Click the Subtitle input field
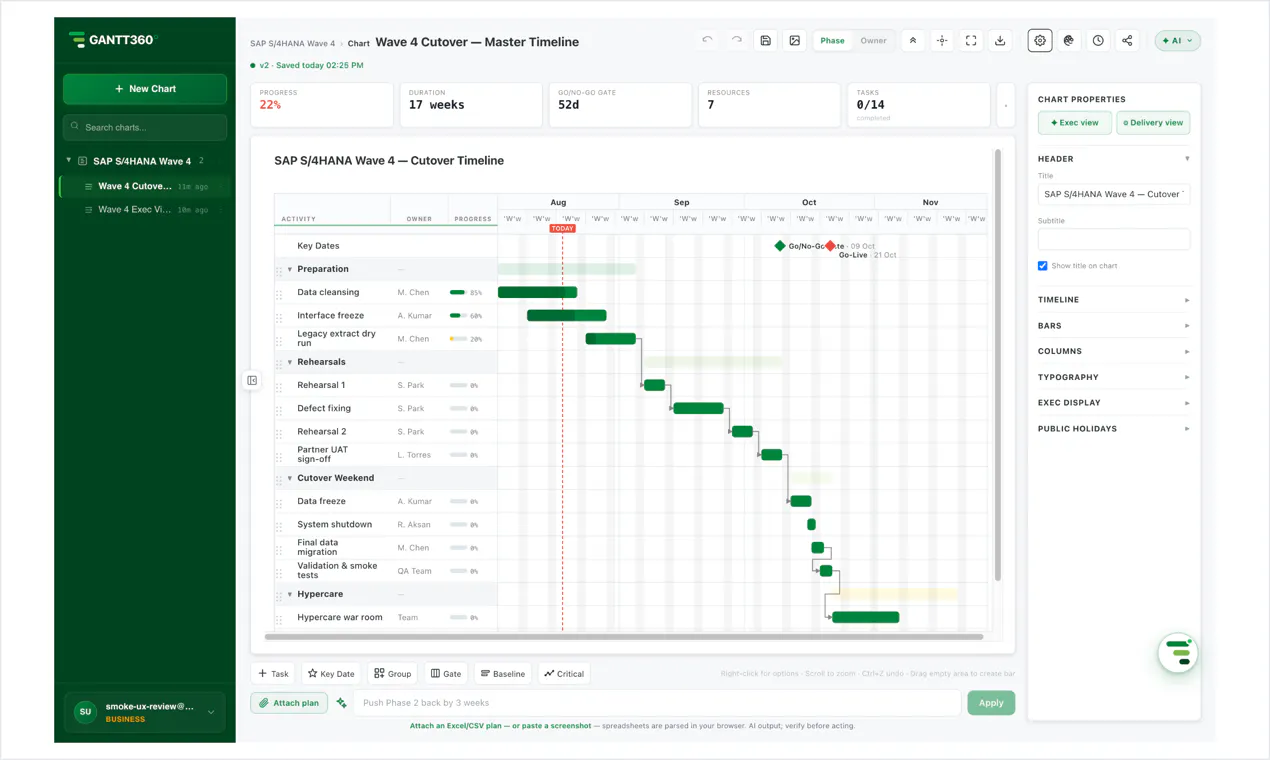Viewport: 1270px width, 760px height. click(x=1114, y=239)
